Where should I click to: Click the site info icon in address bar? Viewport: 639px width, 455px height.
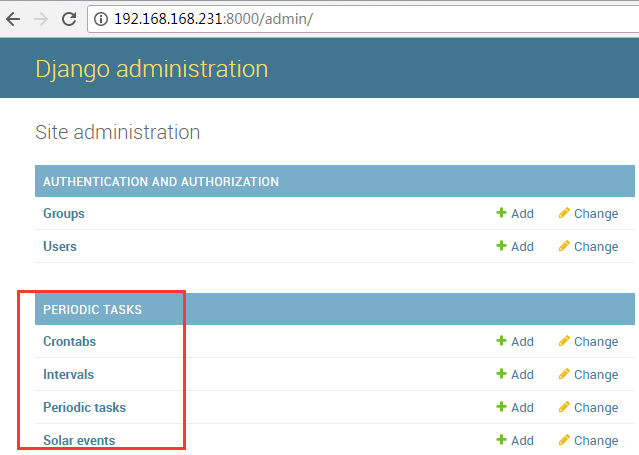101,19
